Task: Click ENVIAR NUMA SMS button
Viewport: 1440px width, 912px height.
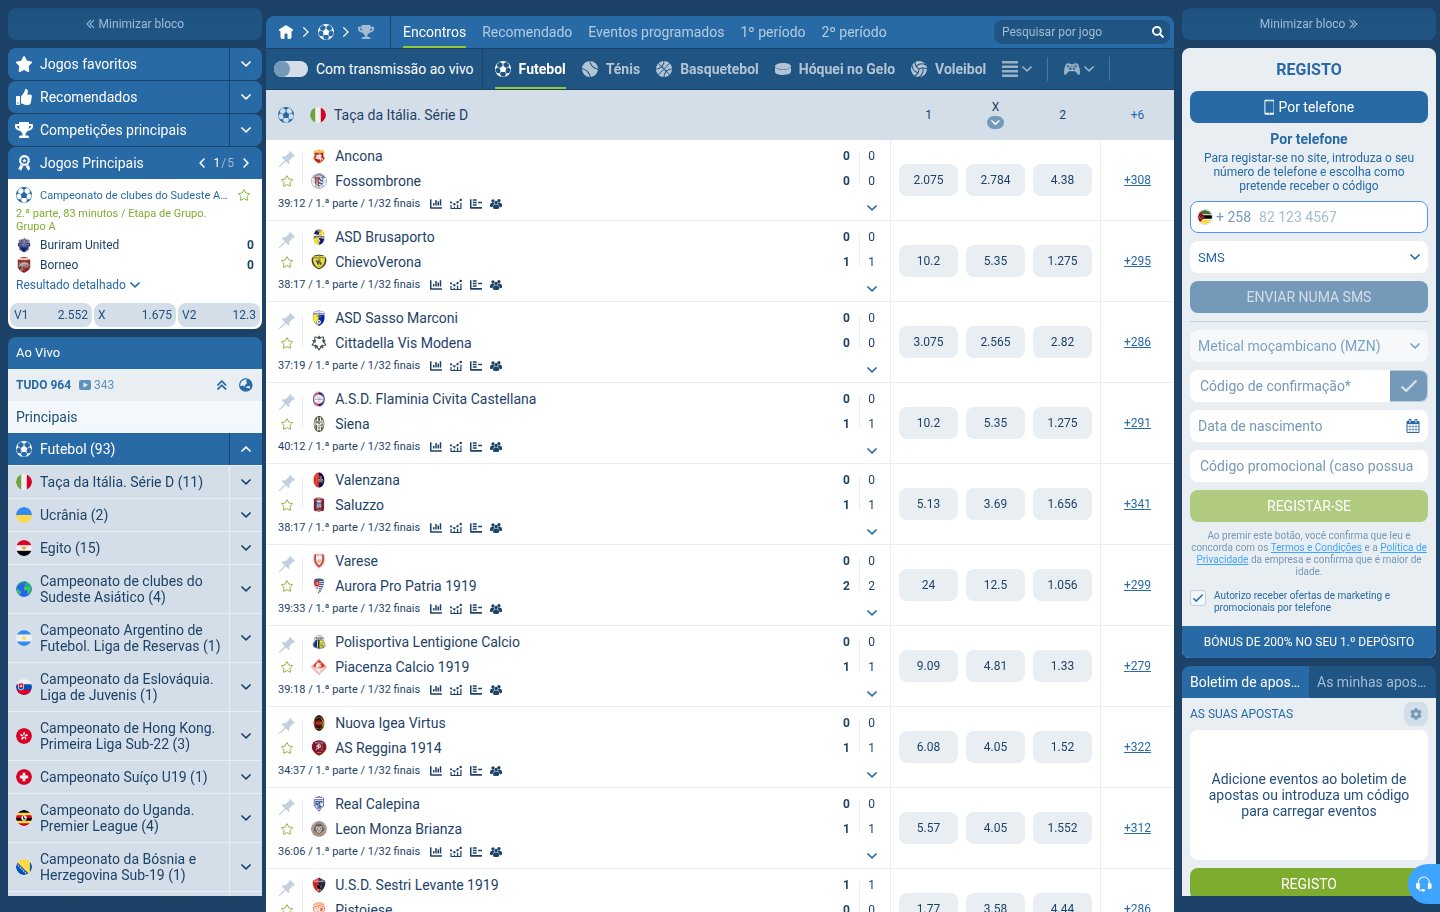Action: click(x=1308, y=297)
